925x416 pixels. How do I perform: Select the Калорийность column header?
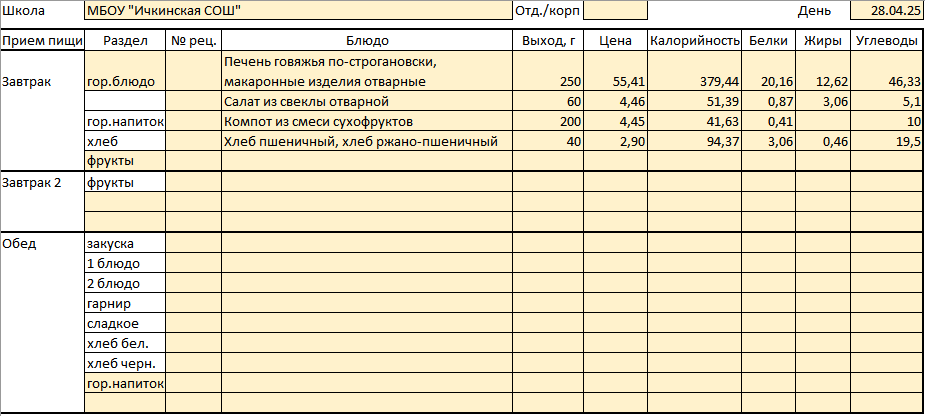click(694, 41)
